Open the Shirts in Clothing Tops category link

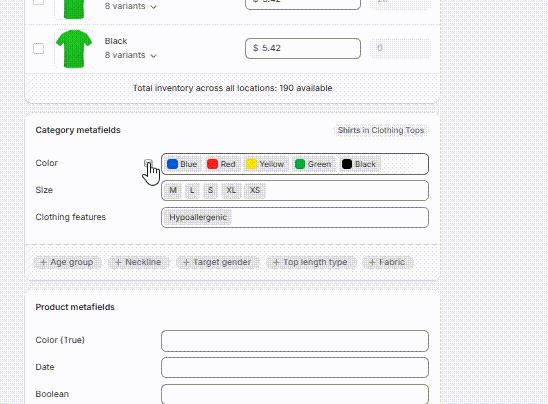(381, 130)
